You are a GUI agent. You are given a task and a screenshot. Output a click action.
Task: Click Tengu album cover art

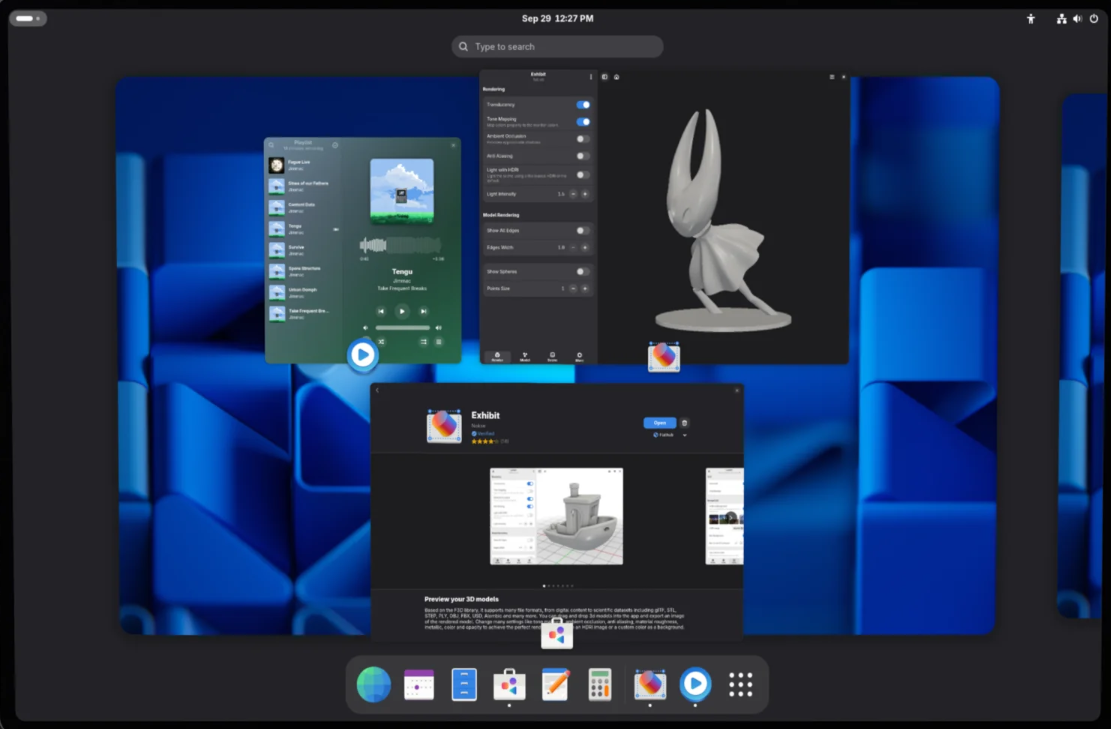tap(402, 191)
